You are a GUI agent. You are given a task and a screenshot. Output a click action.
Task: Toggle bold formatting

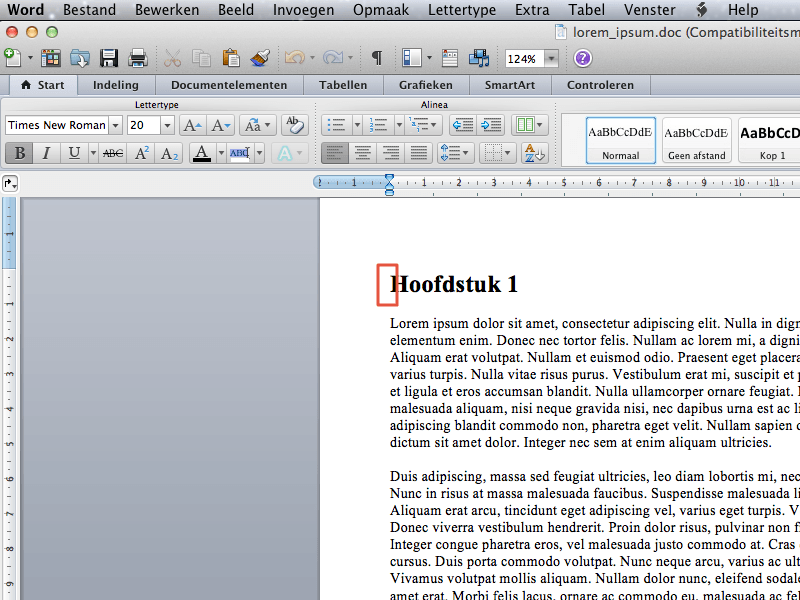[19, 153]
